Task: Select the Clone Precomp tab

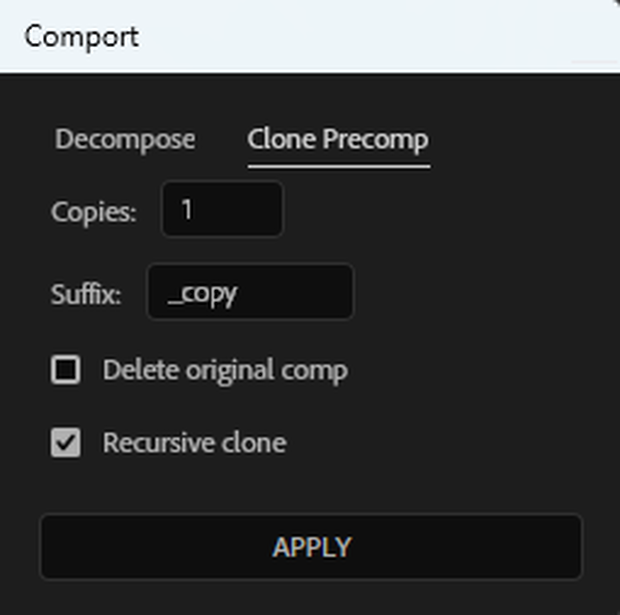Action: [x=338, y=140]
